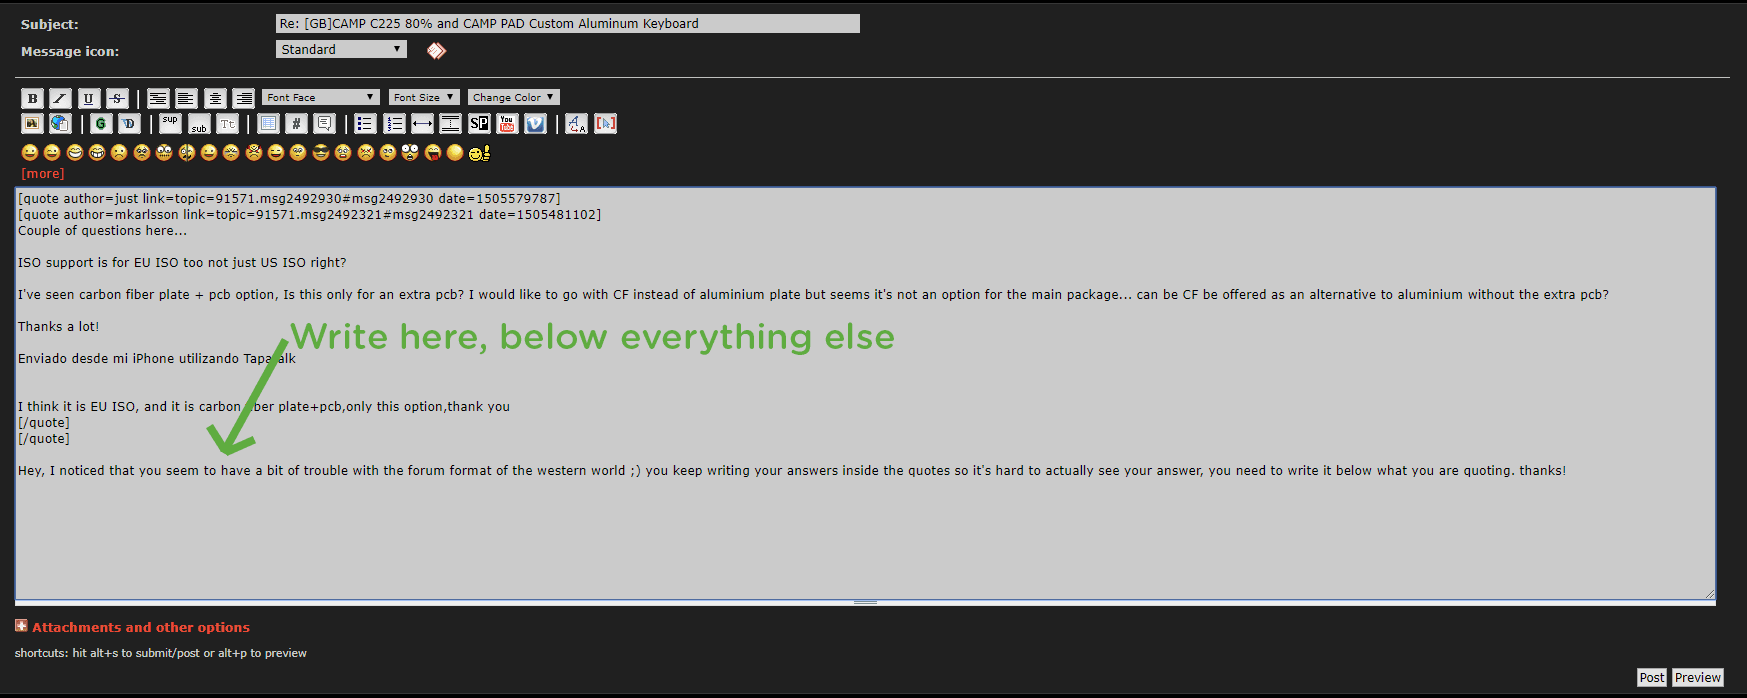Insert code block with hash icon
This screenshot has width=1747, height=698.
tap(296, 124)
